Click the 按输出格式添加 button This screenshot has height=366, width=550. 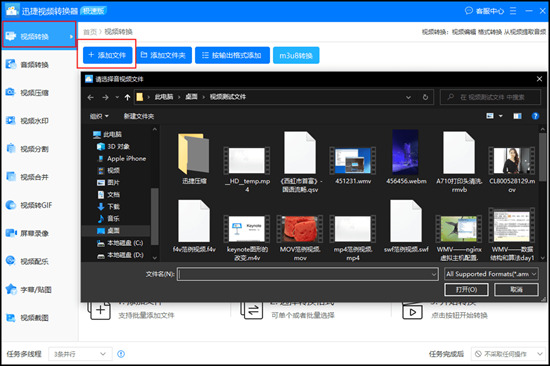click(232, 55)
